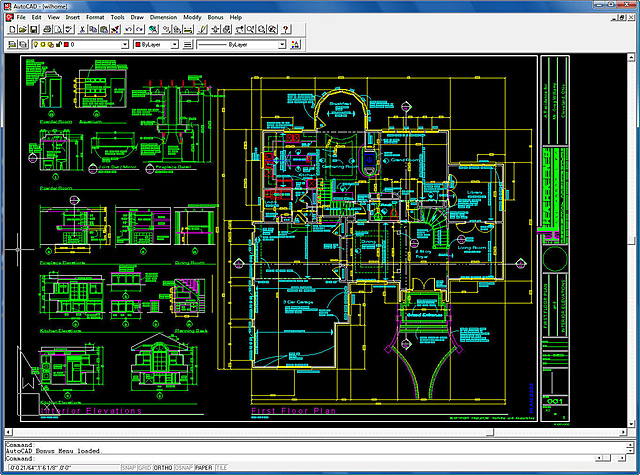Open the Named Views tool
The height and width of the screenshot is (475, 640).
[227, 29]
